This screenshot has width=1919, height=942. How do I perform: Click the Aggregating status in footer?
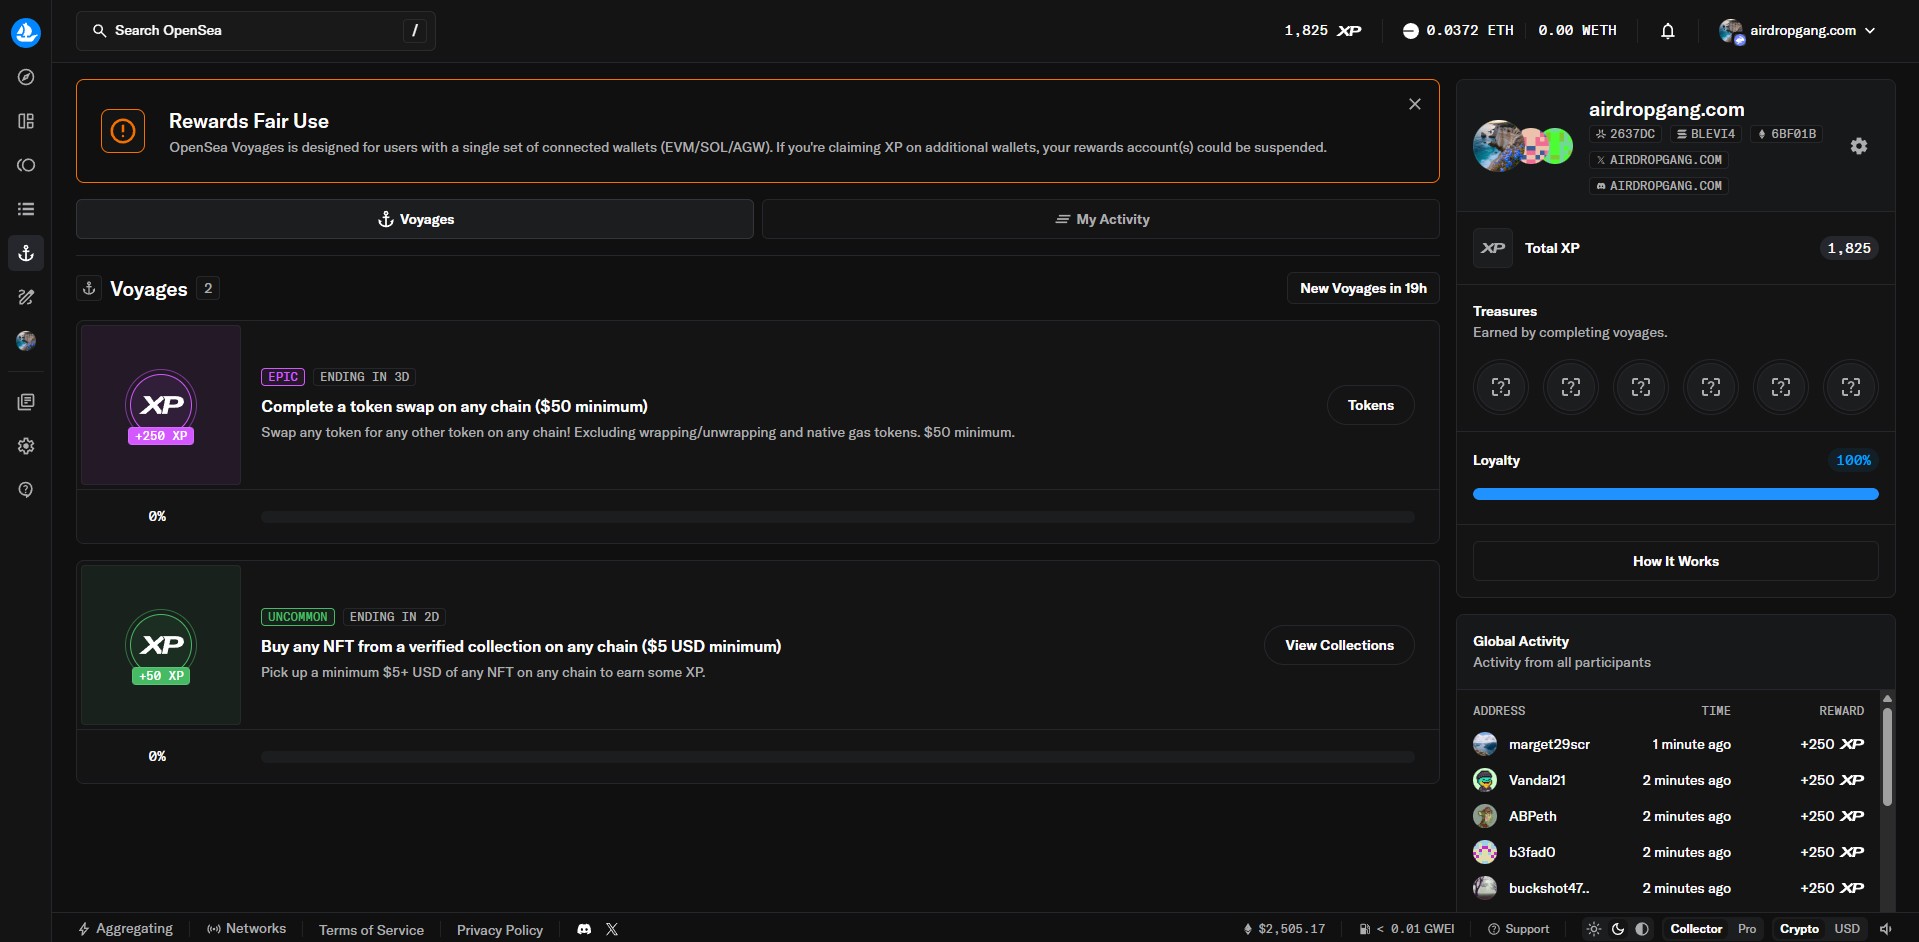(x=126, y=929)
